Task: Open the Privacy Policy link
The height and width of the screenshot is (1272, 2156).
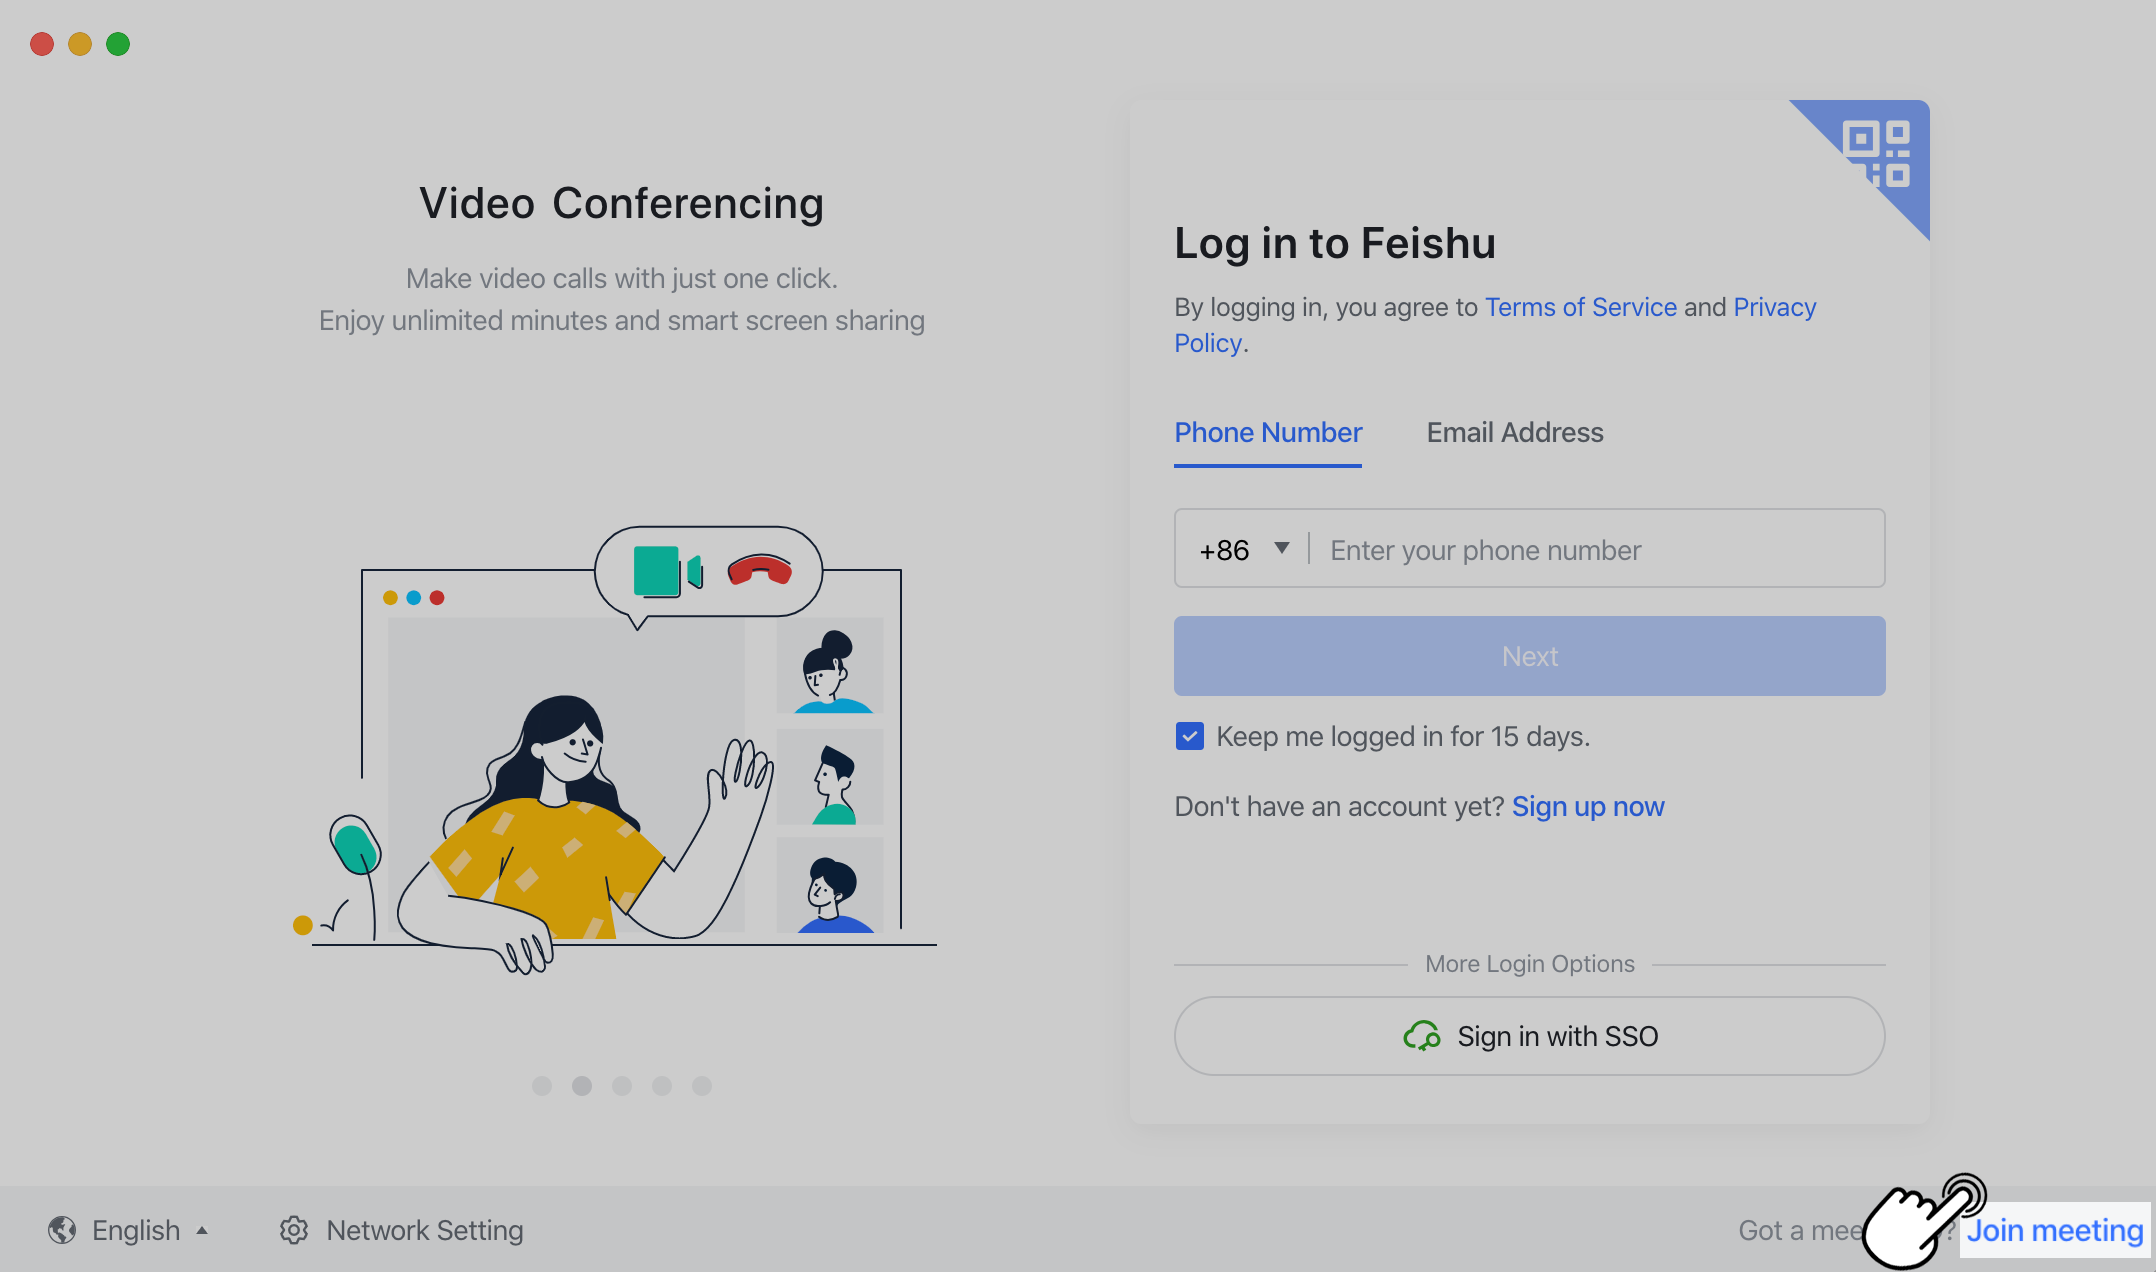Action: (x=1775, y=307)
